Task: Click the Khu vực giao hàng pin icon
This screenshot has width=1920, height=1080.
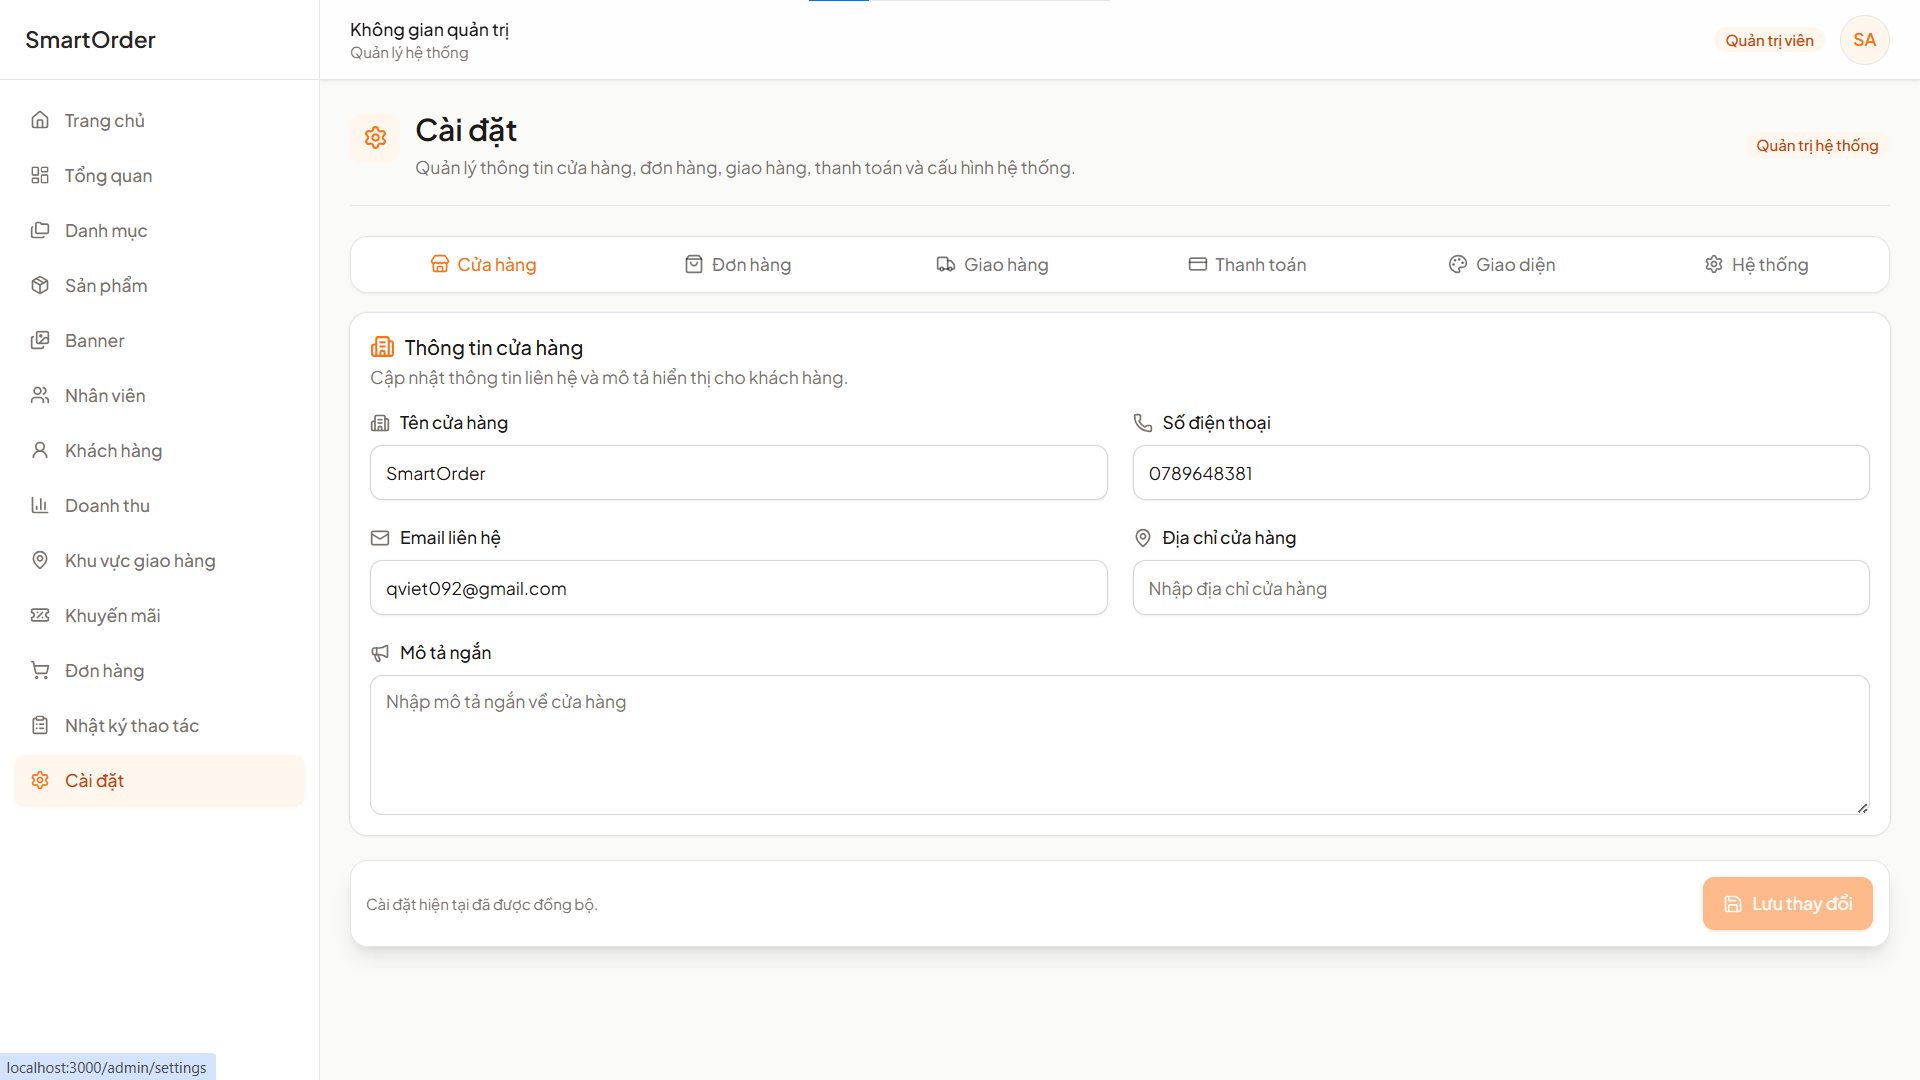Action: [x=40, y=560]
